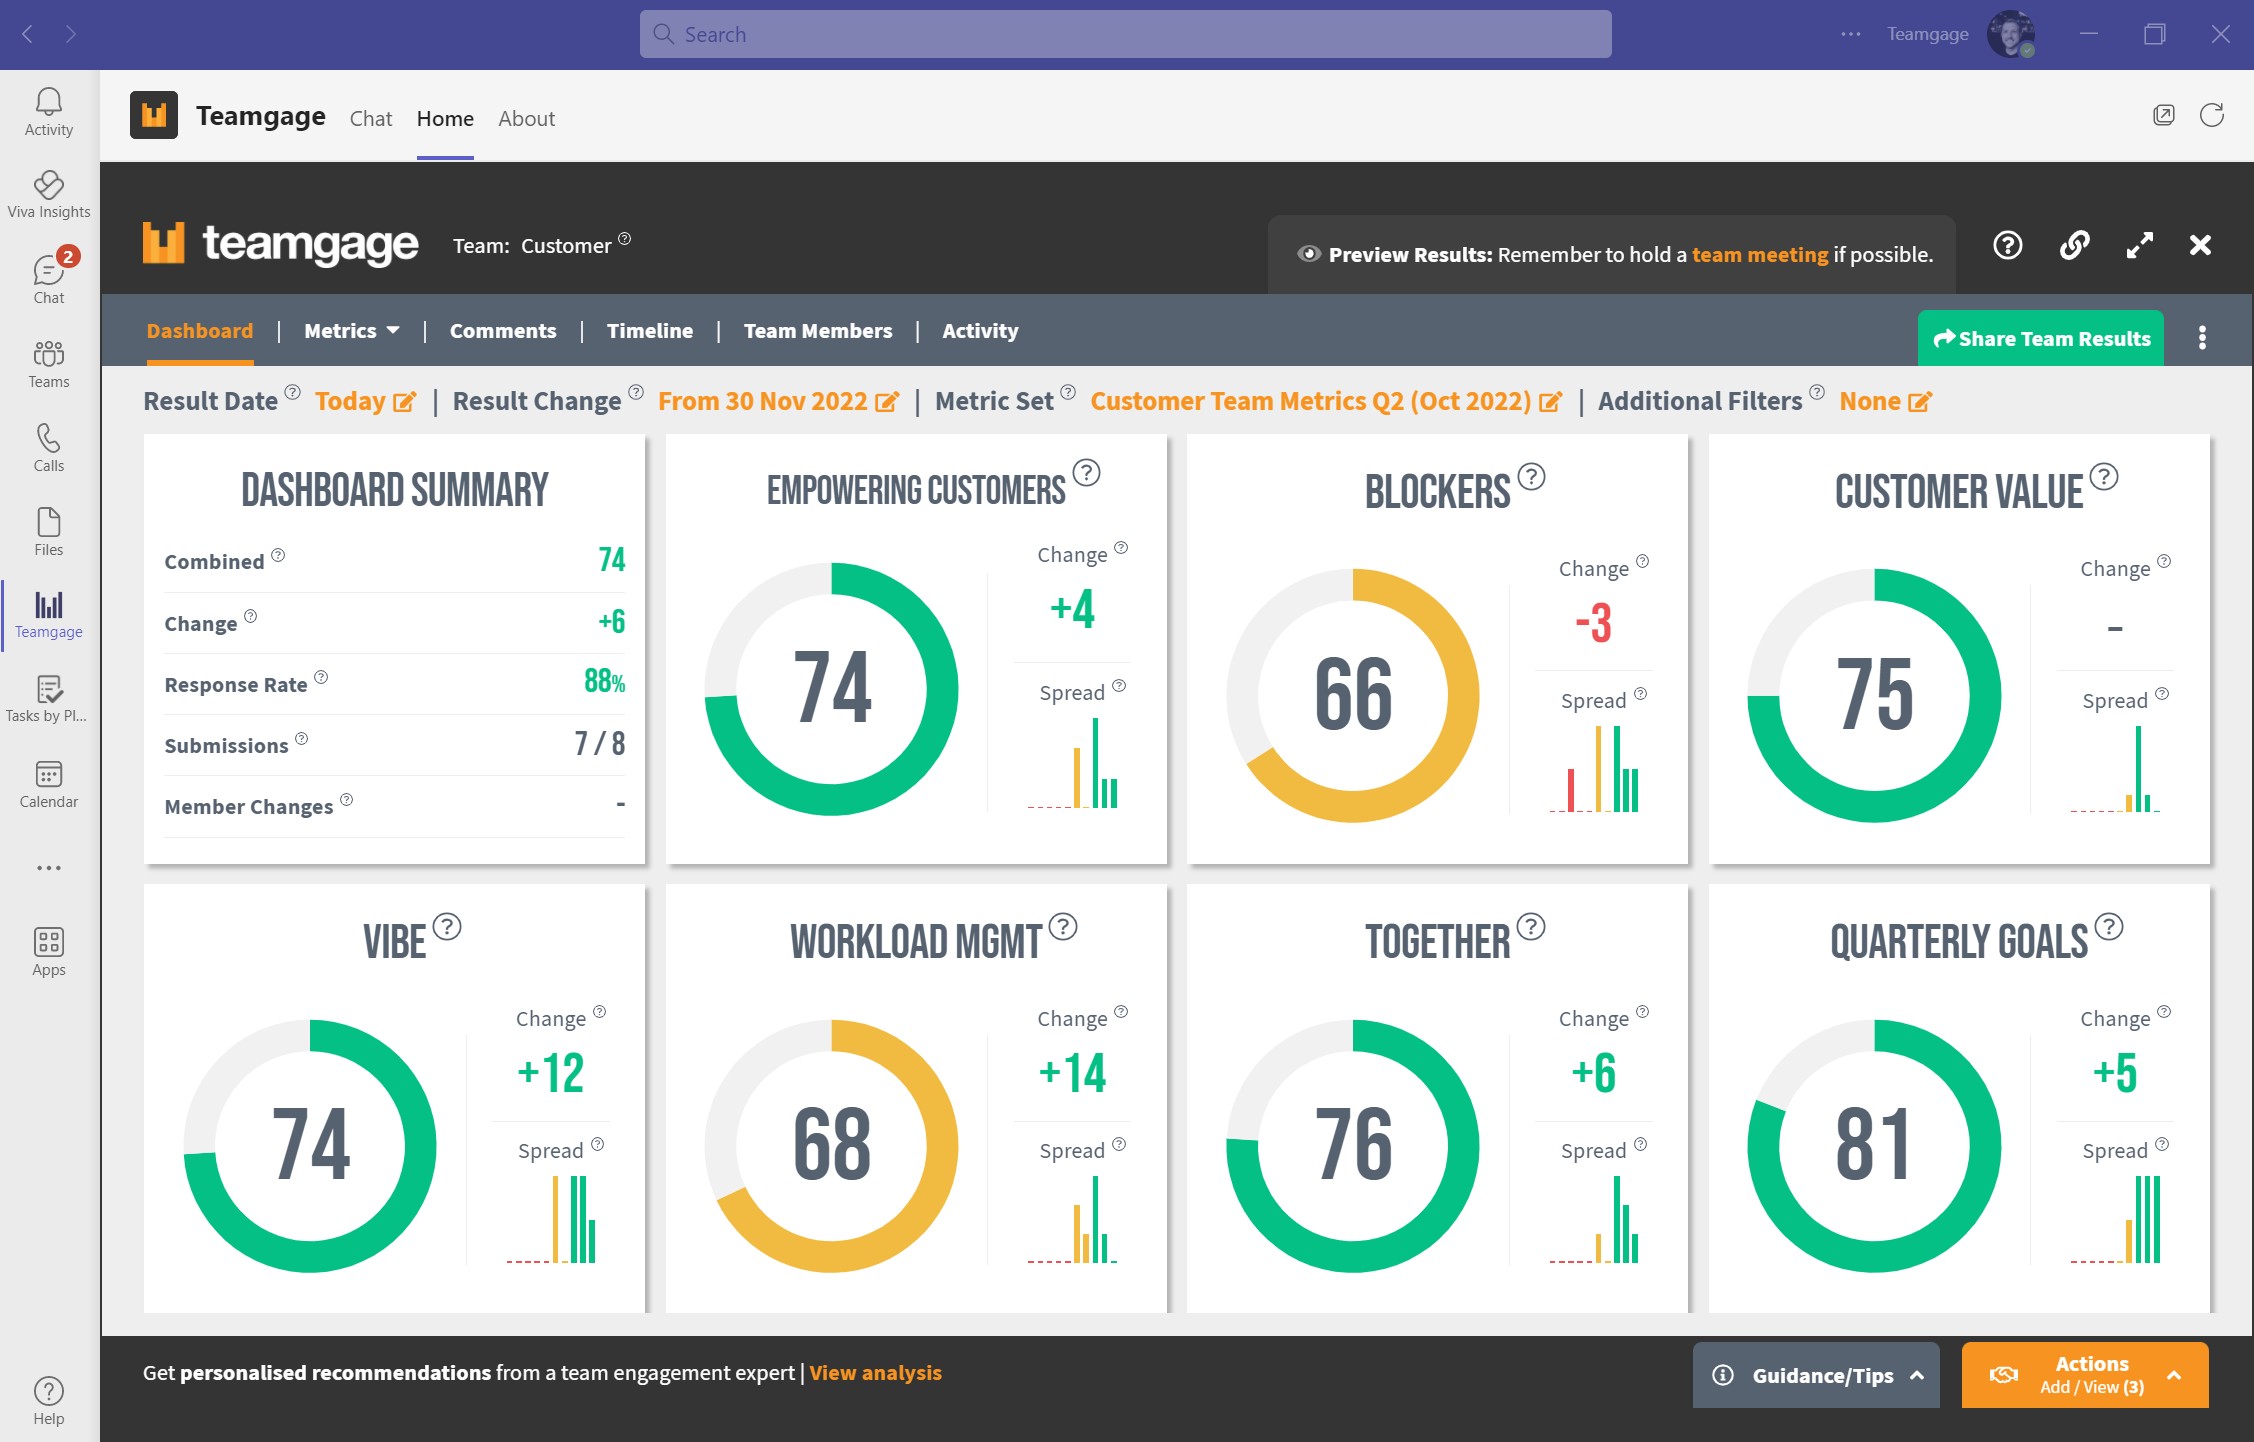Edit Result Date pencil icon next to Today
Image resolution: width=2254 pixels, height=1442 pixels.
click(404, 402)
